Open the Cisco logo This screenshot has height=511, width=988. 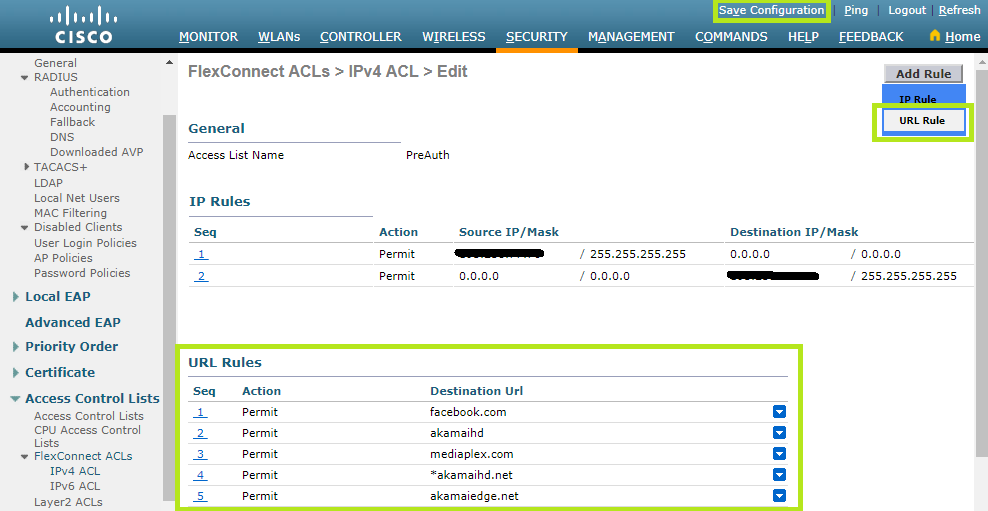point(83,26)
